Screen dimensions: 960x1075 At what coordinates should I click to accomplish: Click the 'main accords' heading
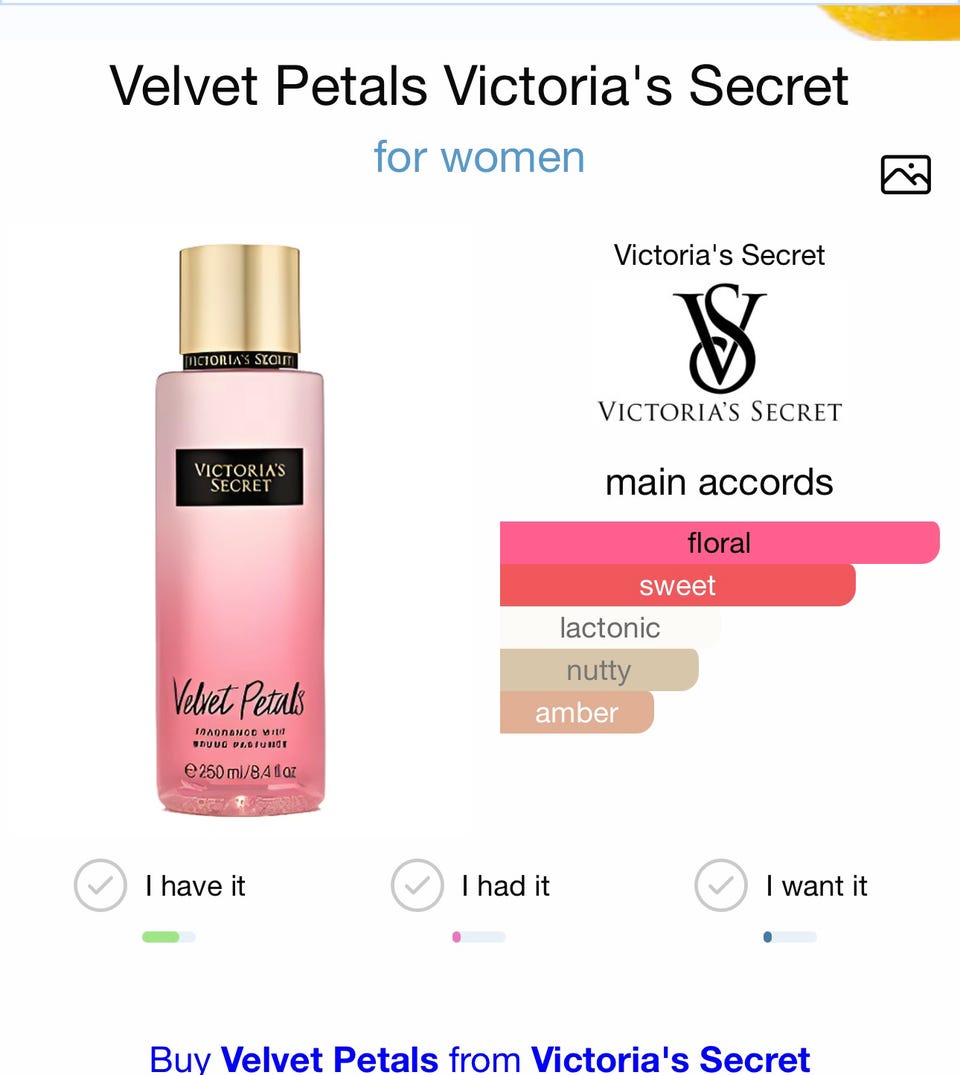719,482
